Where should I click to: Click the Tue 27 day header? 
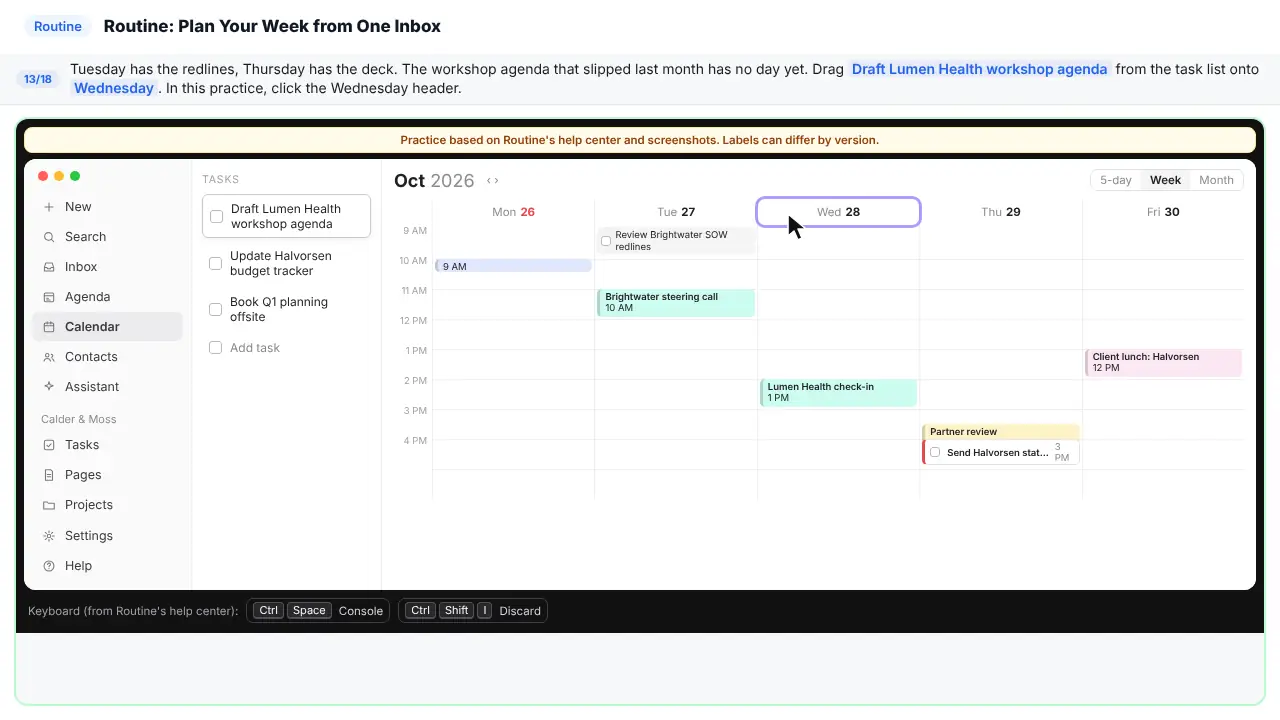click(676, 212)
